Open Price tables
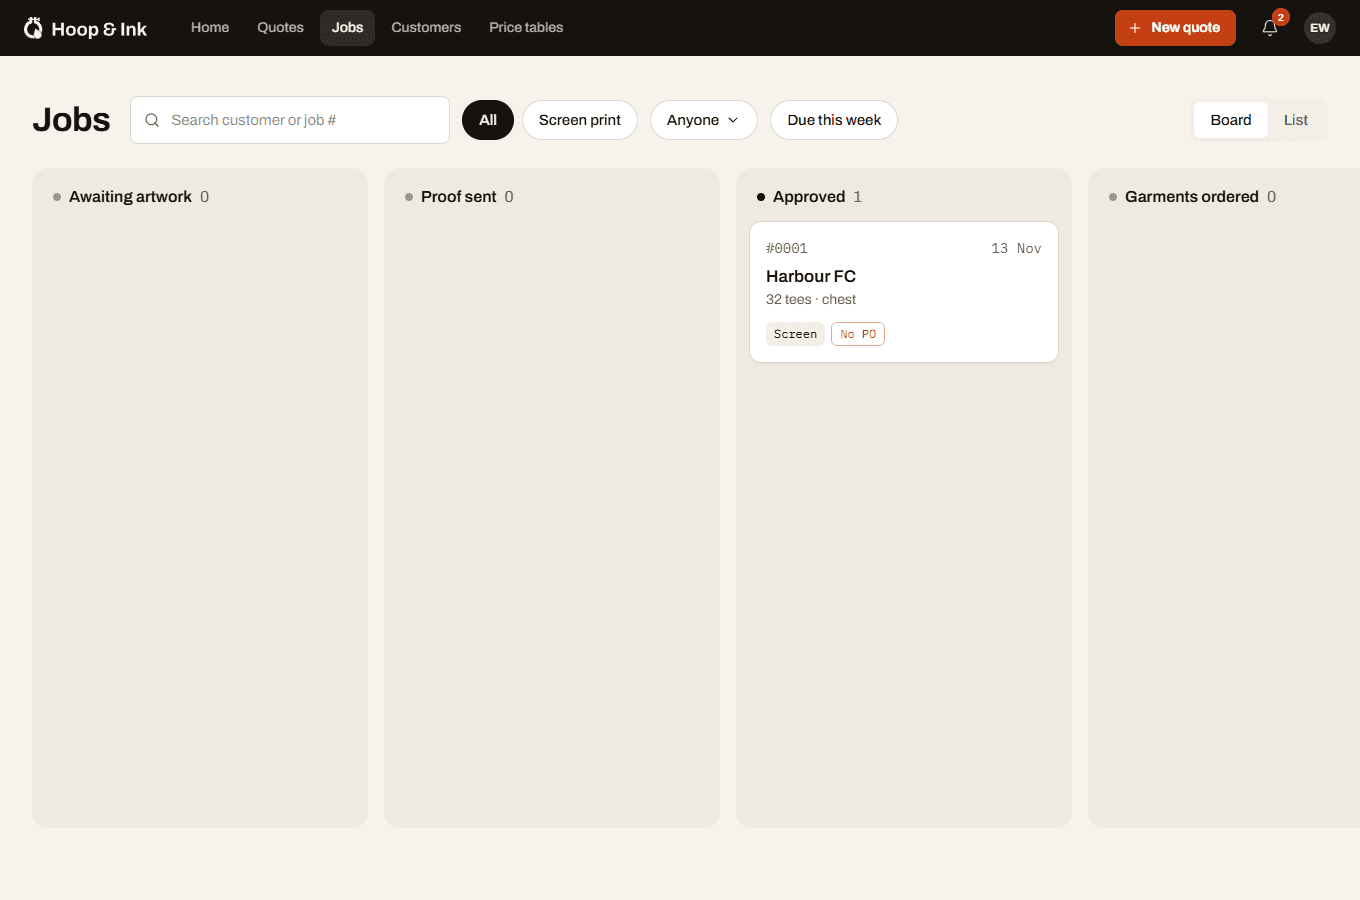This screenshot has height=900, width=1360. (526, 28)
